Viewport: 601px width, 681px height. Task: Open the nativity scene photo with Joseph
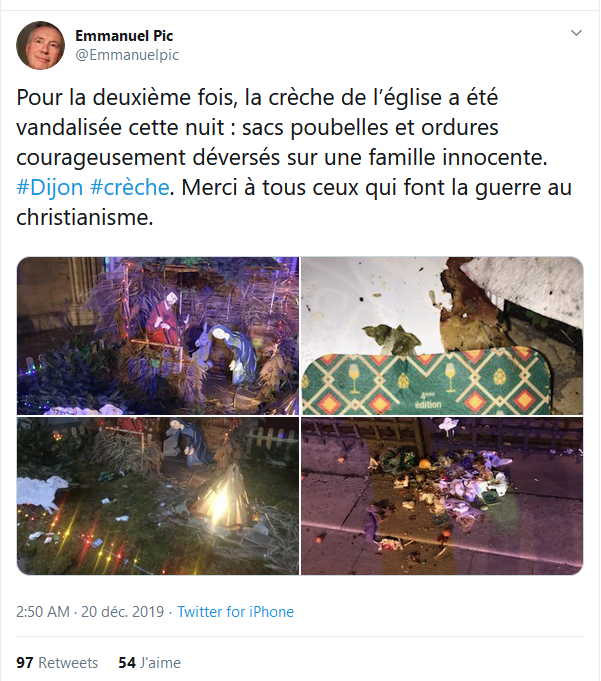(158, 336)
